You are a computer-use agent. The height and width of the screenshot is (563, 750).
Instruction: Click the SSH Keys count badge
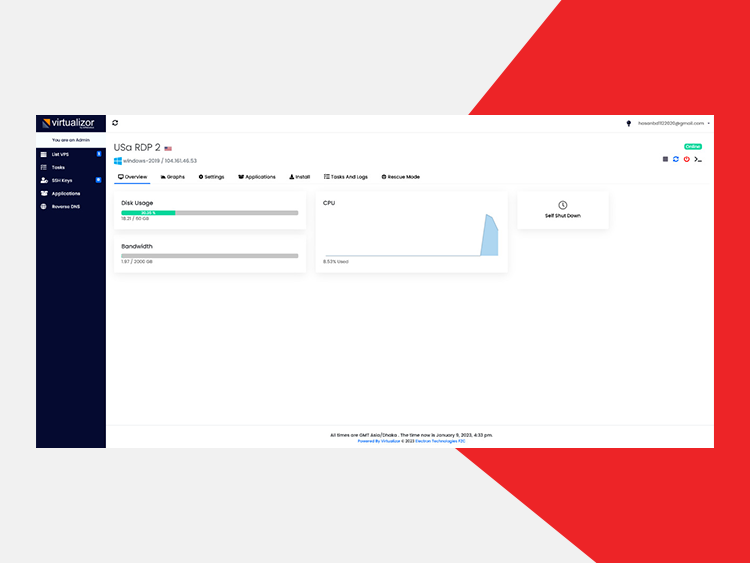98,180
